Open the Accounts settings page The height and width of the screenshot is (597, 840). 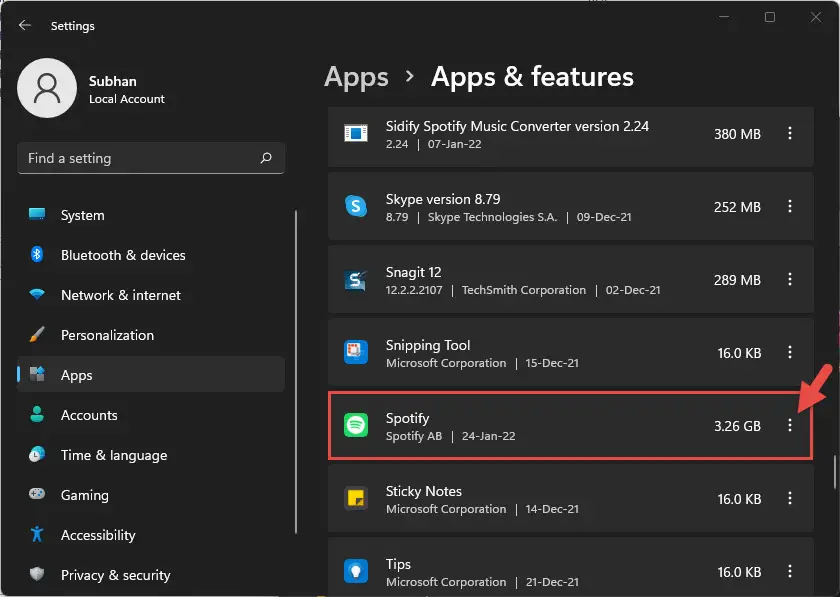click(x=151, y=415)
